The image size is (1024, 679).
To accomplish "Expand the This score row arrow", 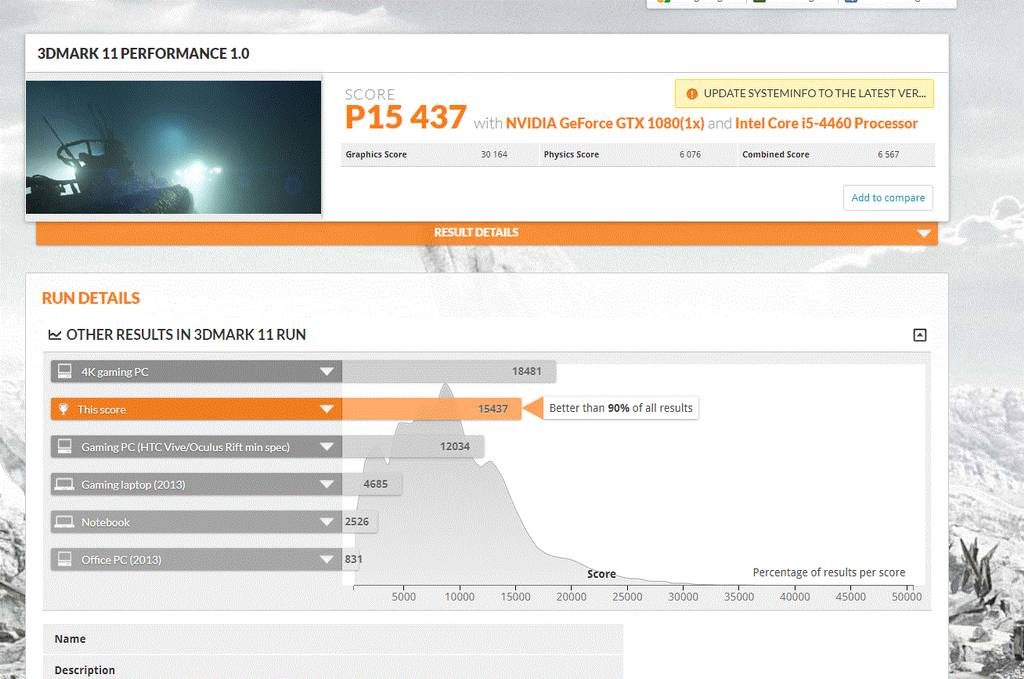I will pos(327,409).
